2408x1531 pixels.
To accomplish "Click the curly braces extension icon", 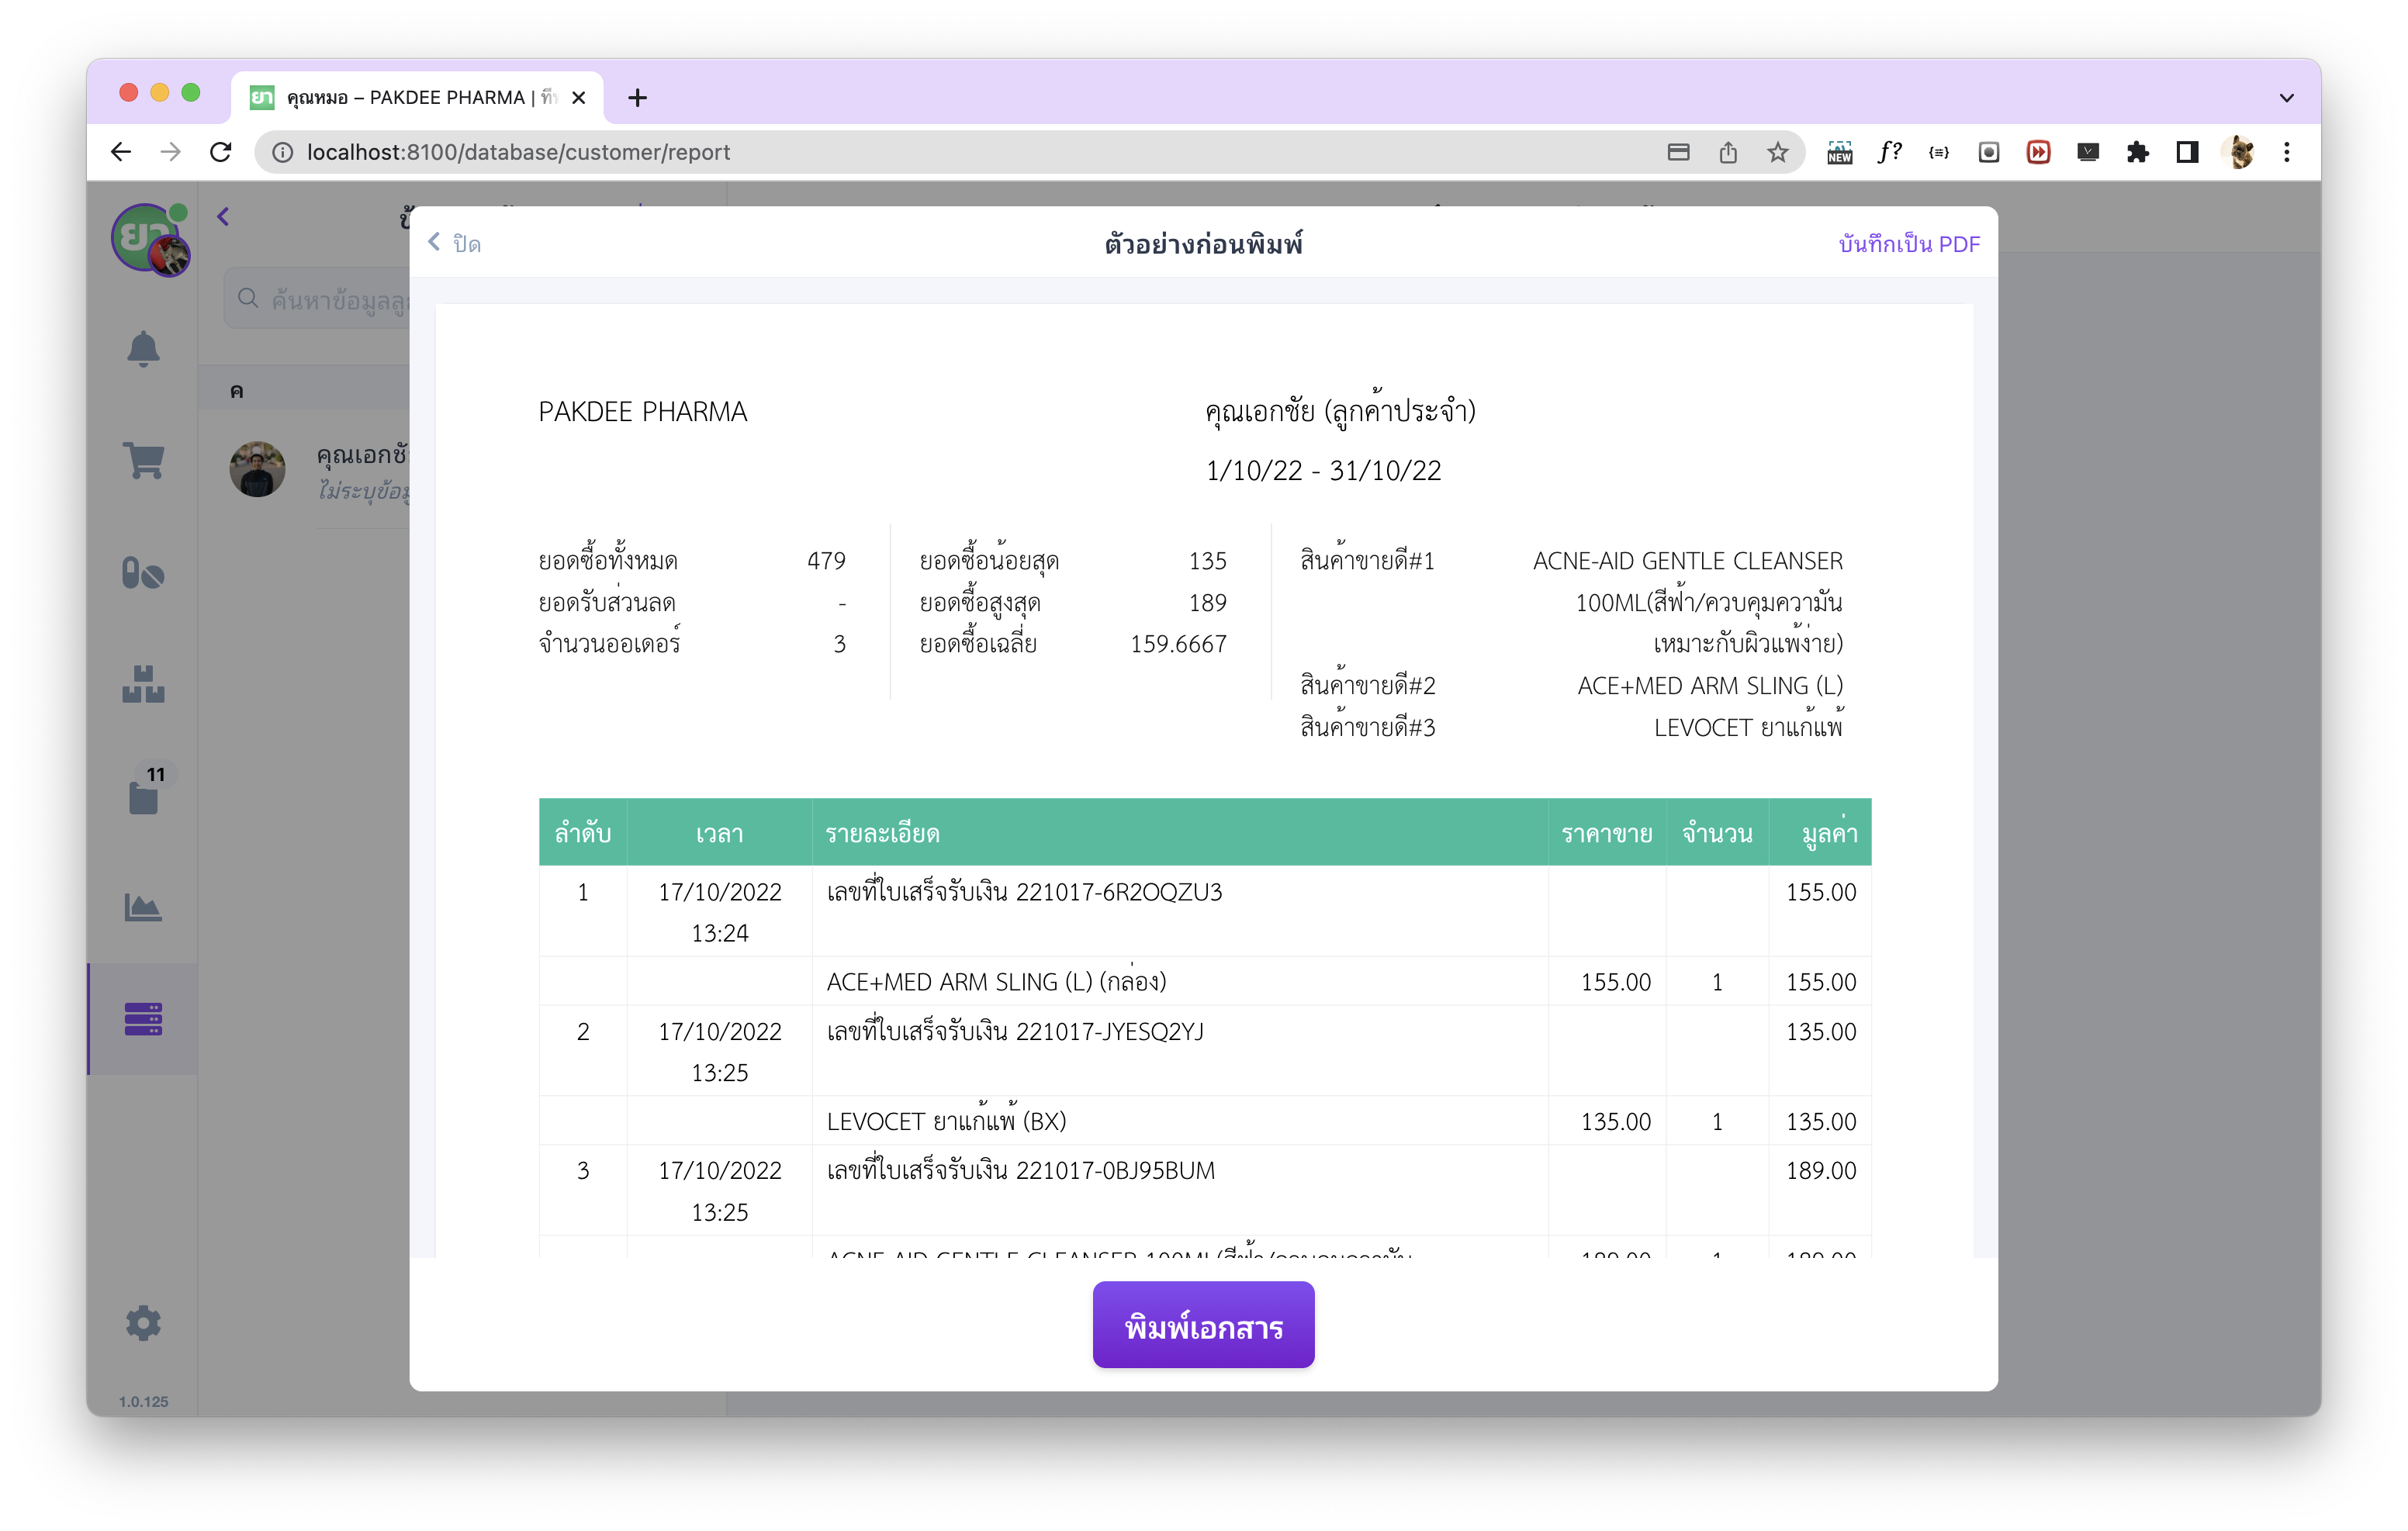I will point(1939,152).
